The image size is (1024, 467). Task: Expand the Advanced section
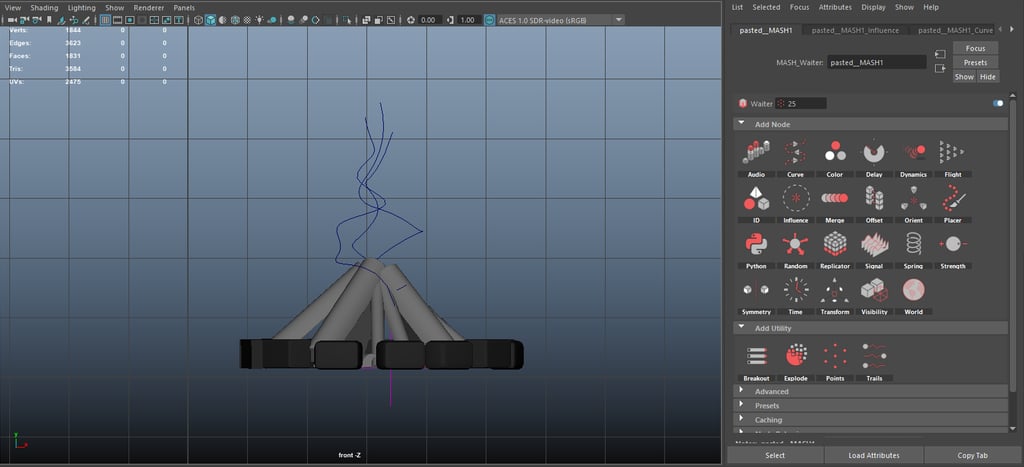click(x=771, y=392)
